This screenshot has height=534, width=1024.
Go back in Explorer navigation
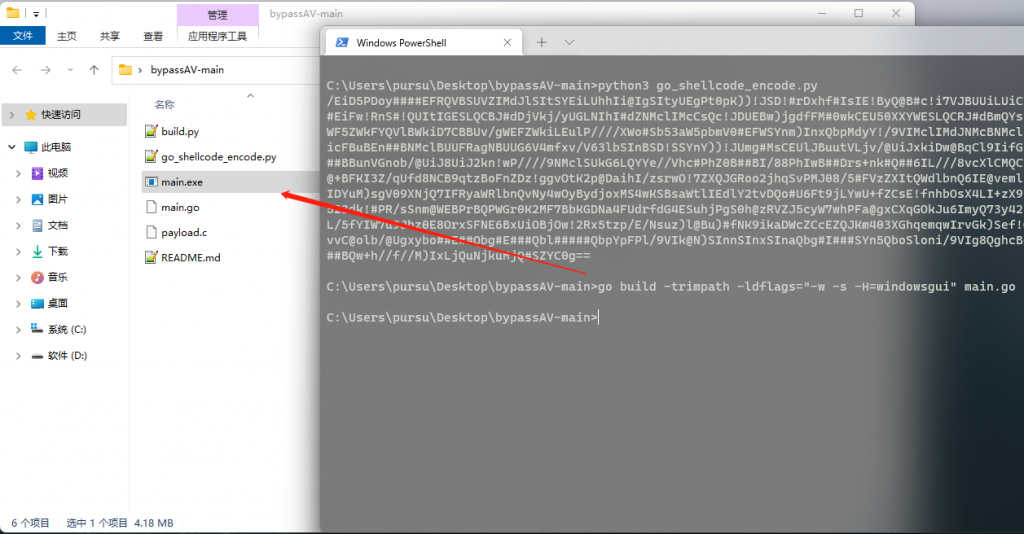pos(17,70)
